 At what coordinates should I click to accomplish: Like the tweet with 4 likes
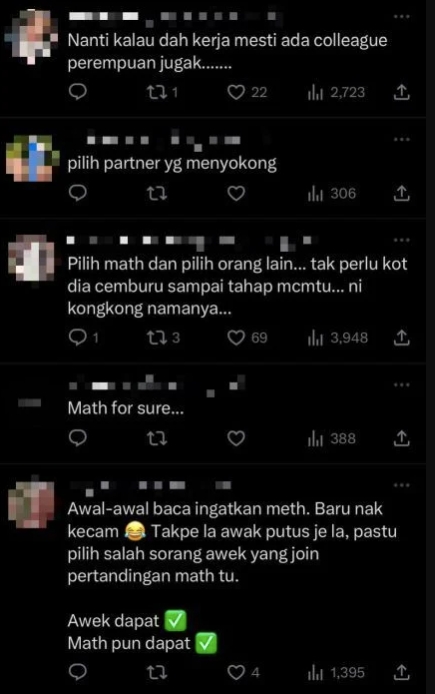243,672
